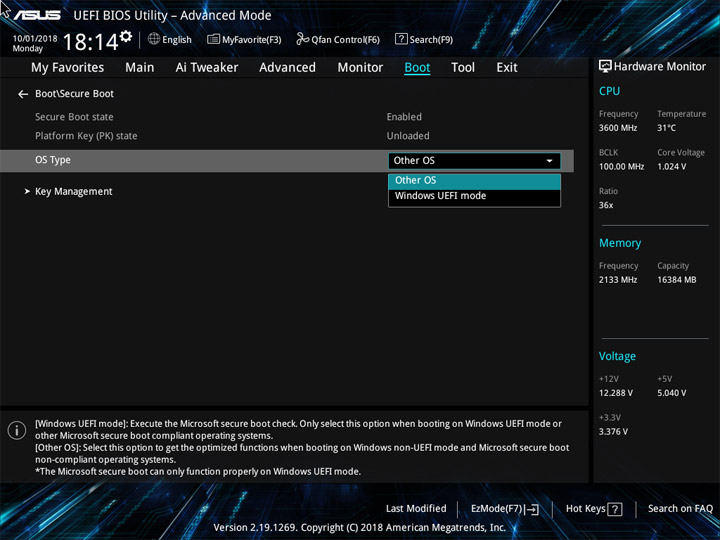The width and height of the screenshot is (720, 540).
Task: Choose Other OS from the dropdown list
Action: pos(474,180)
